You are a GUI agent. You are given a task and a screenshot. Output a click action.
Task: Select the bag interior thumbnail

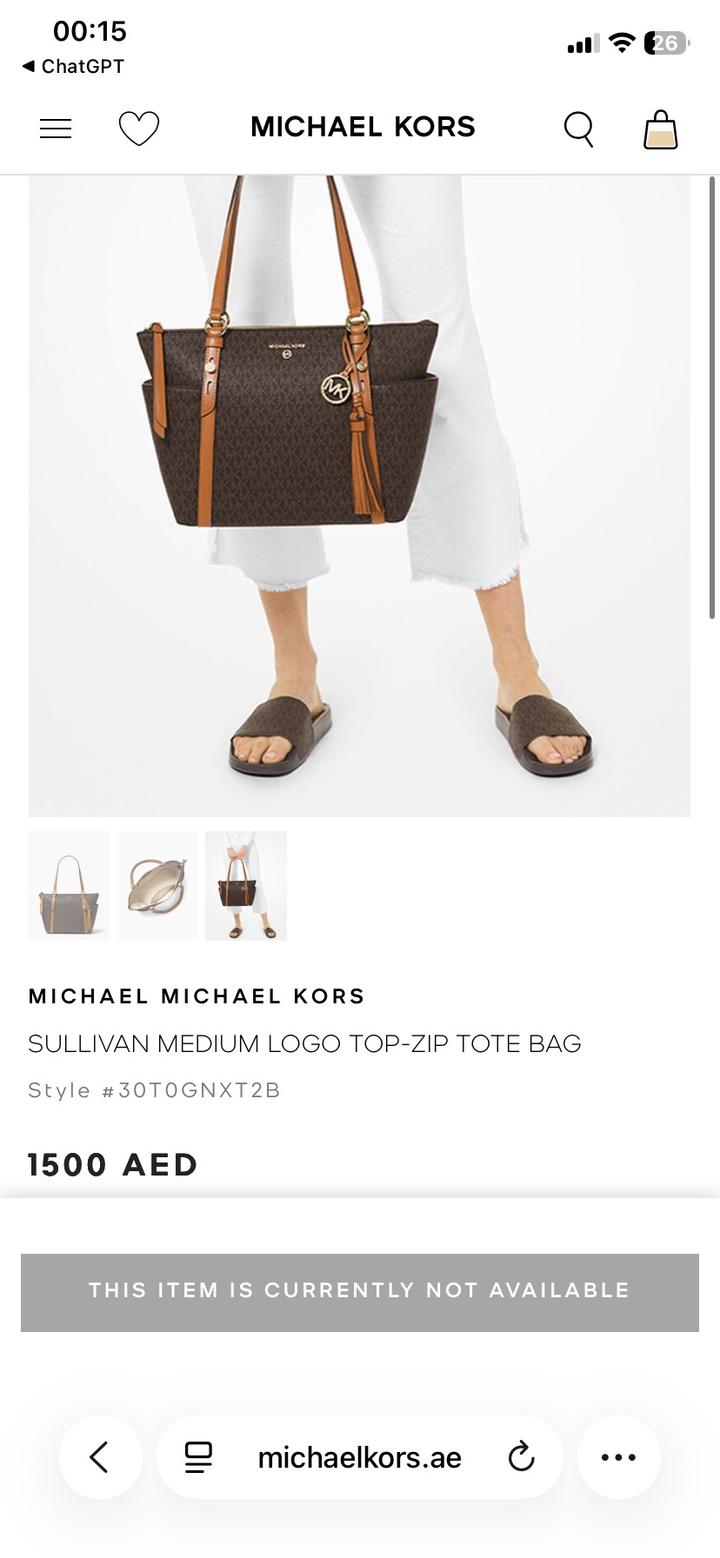(x=157, y=886)
